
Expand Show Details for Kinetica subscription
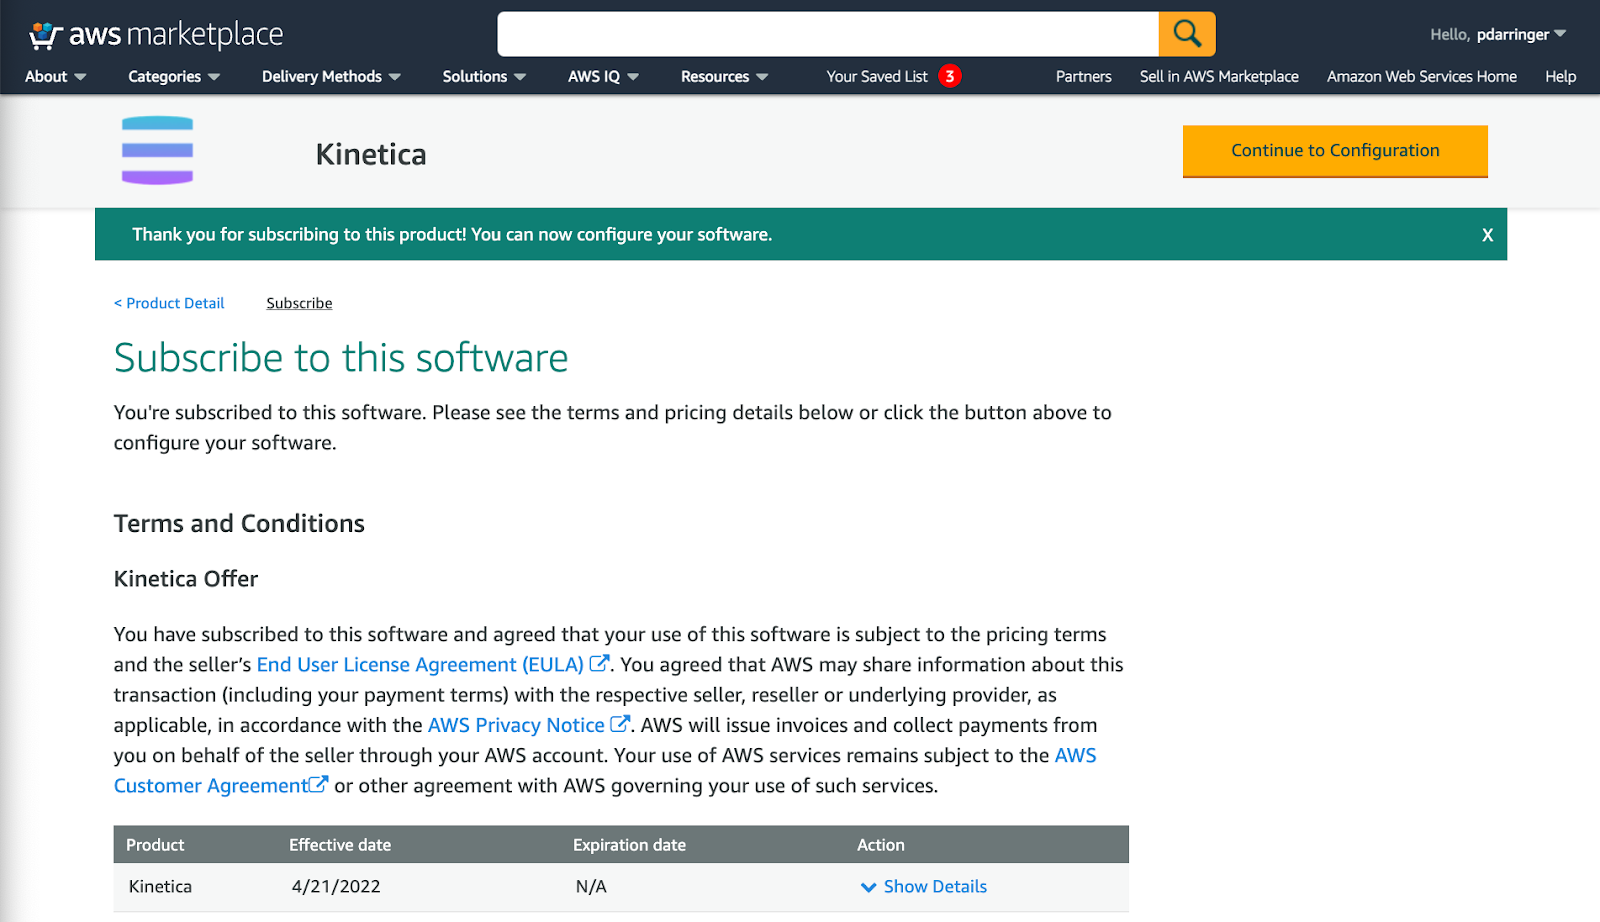click(933, 886)
